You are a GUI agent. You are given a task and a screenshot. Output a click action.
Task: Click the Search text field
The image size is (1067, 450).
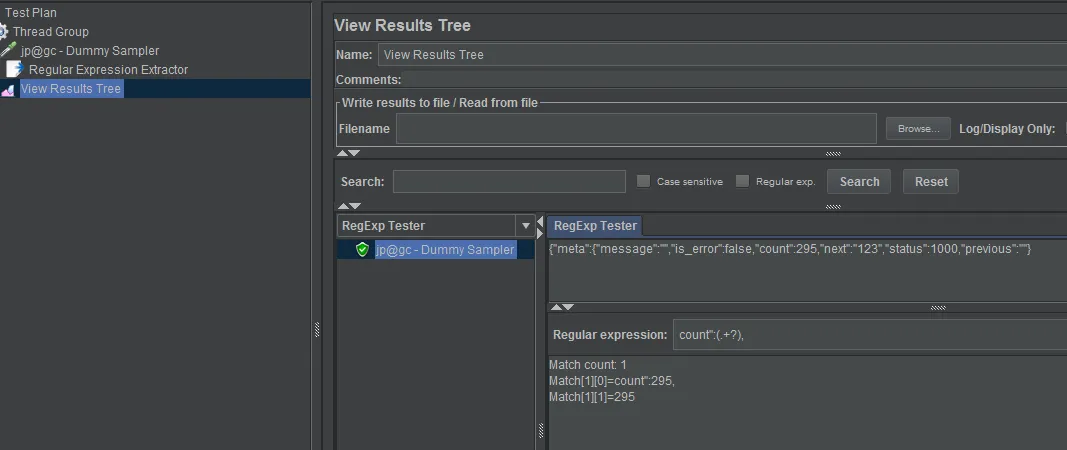509,182
